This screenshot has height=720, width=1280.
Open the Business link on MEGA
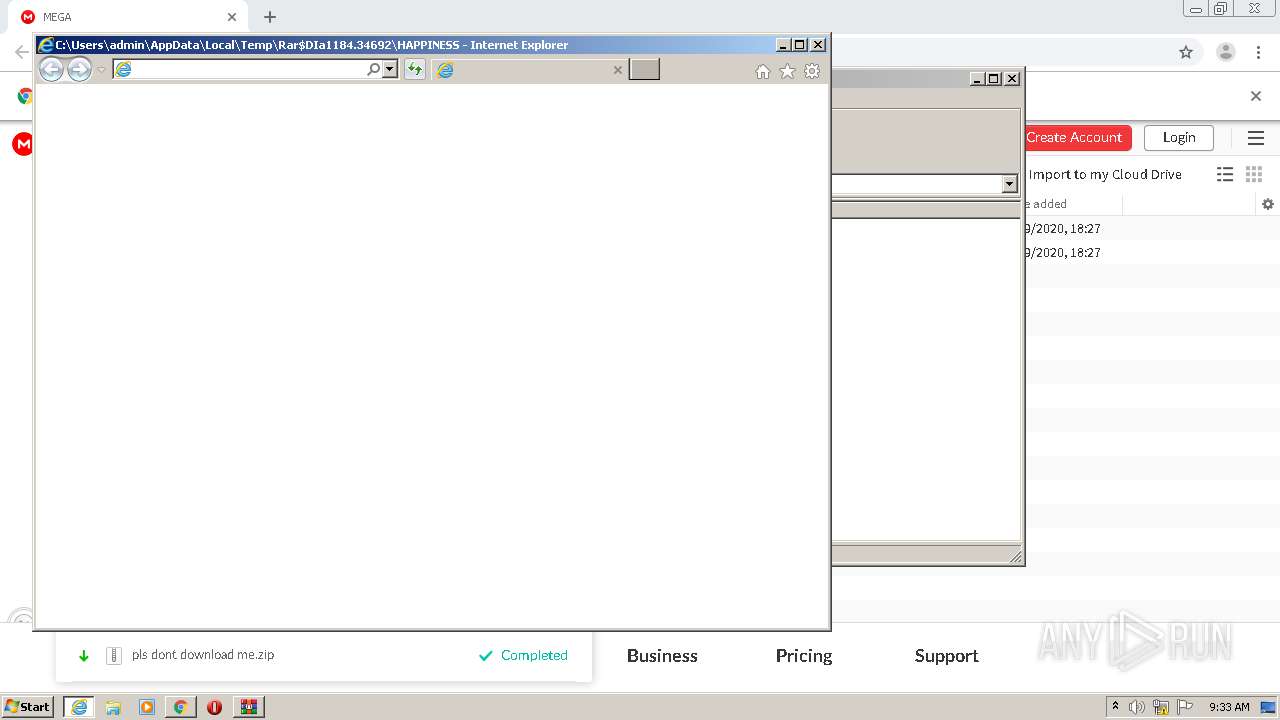click(662, 656)
